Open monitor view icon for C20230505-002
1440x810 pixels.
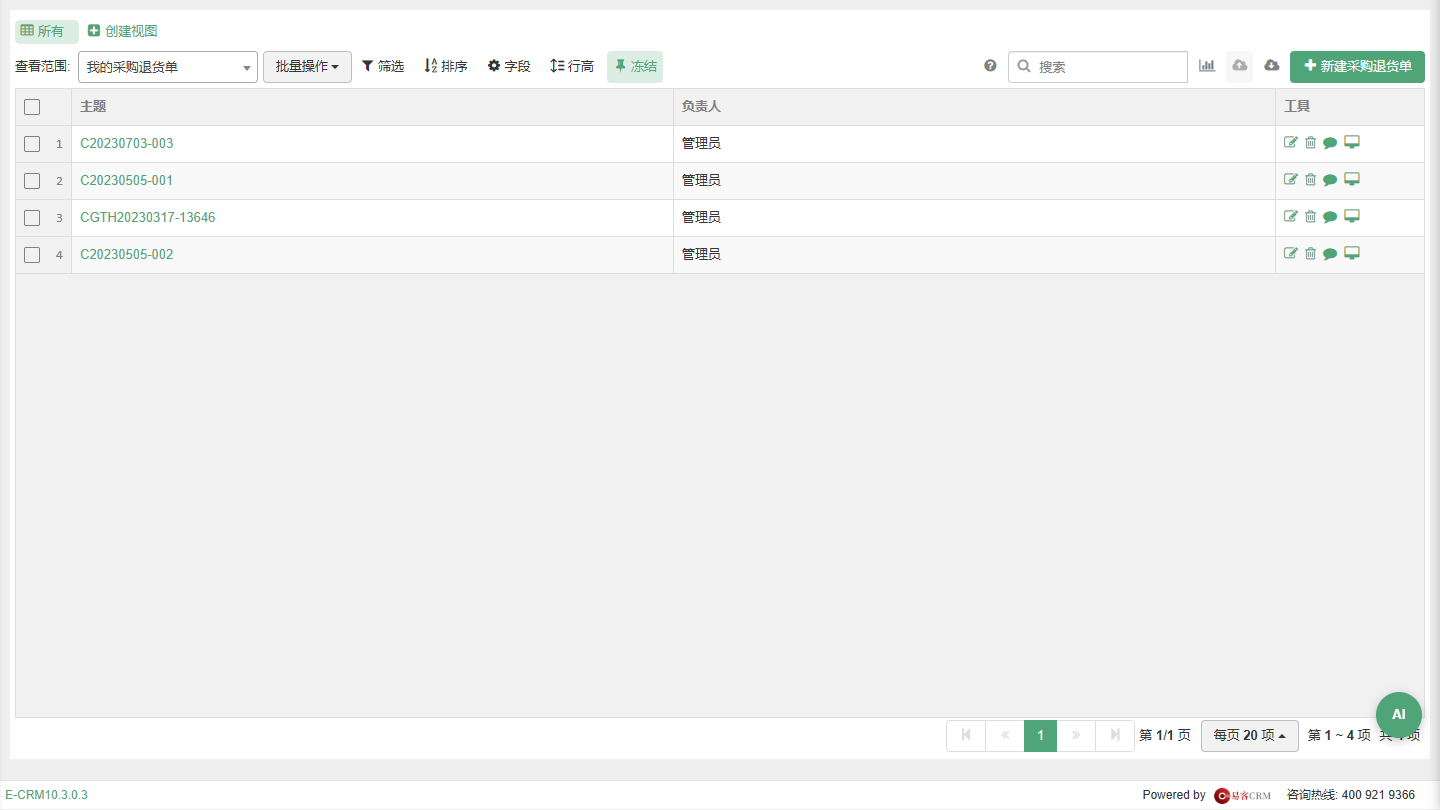1352,253
